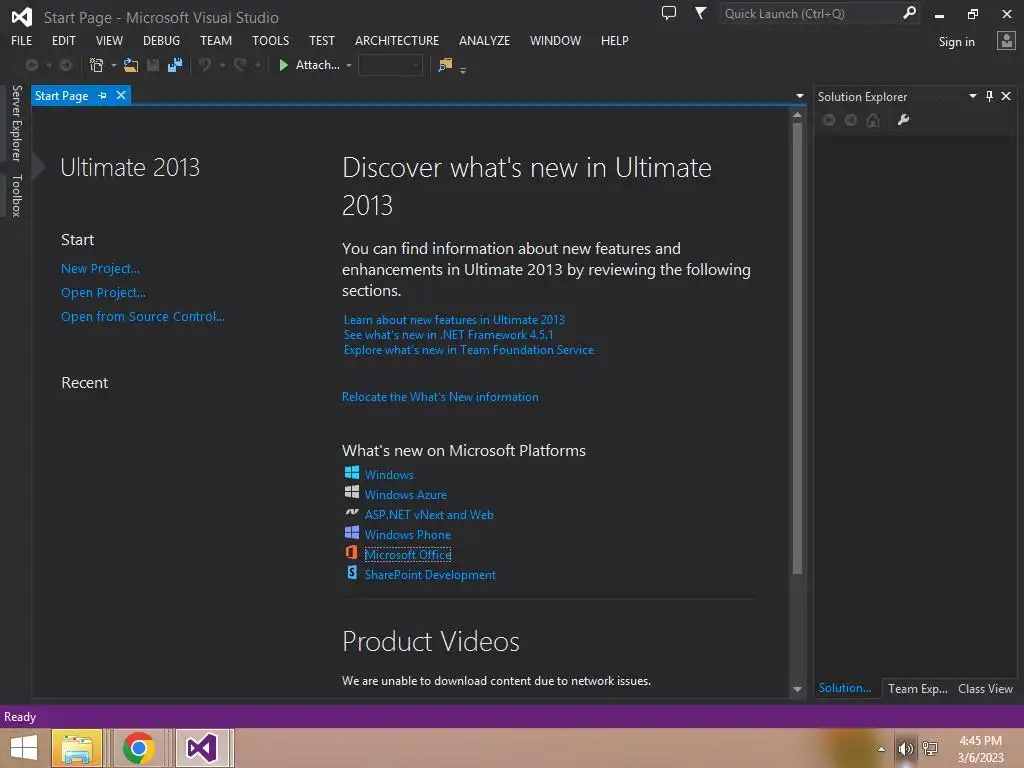Screen dimensions: 1024x768
Task: Click the green Attach play button
Action: 283,65
